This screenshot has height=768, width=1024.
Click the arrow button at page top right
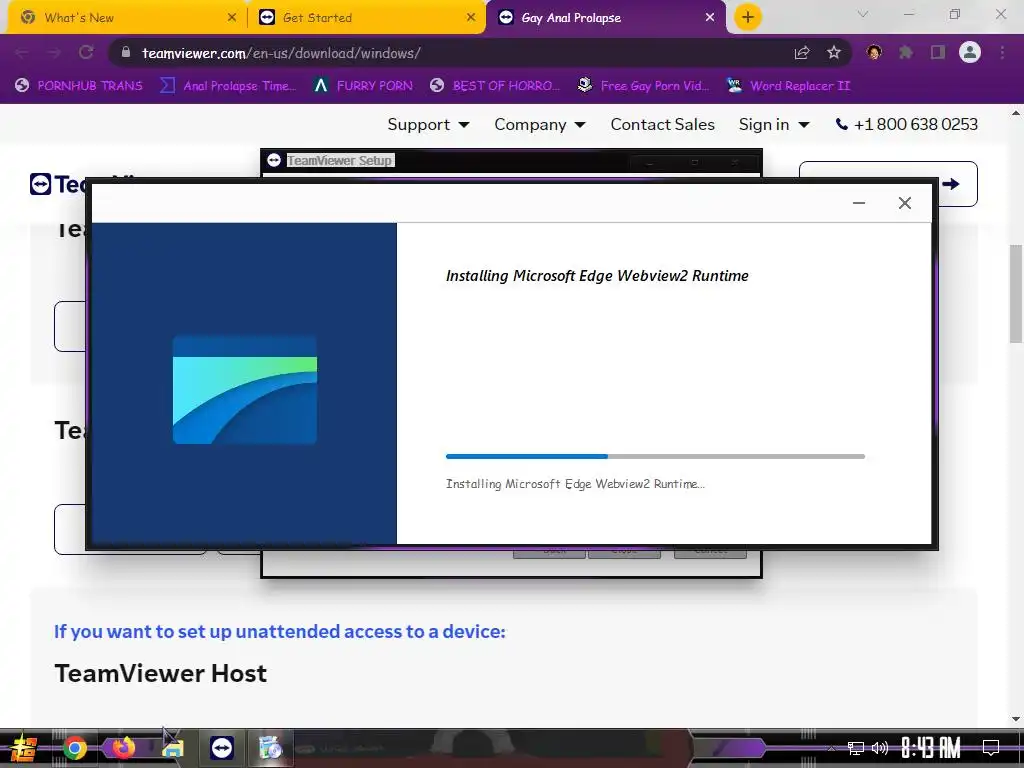pos(951,184)
